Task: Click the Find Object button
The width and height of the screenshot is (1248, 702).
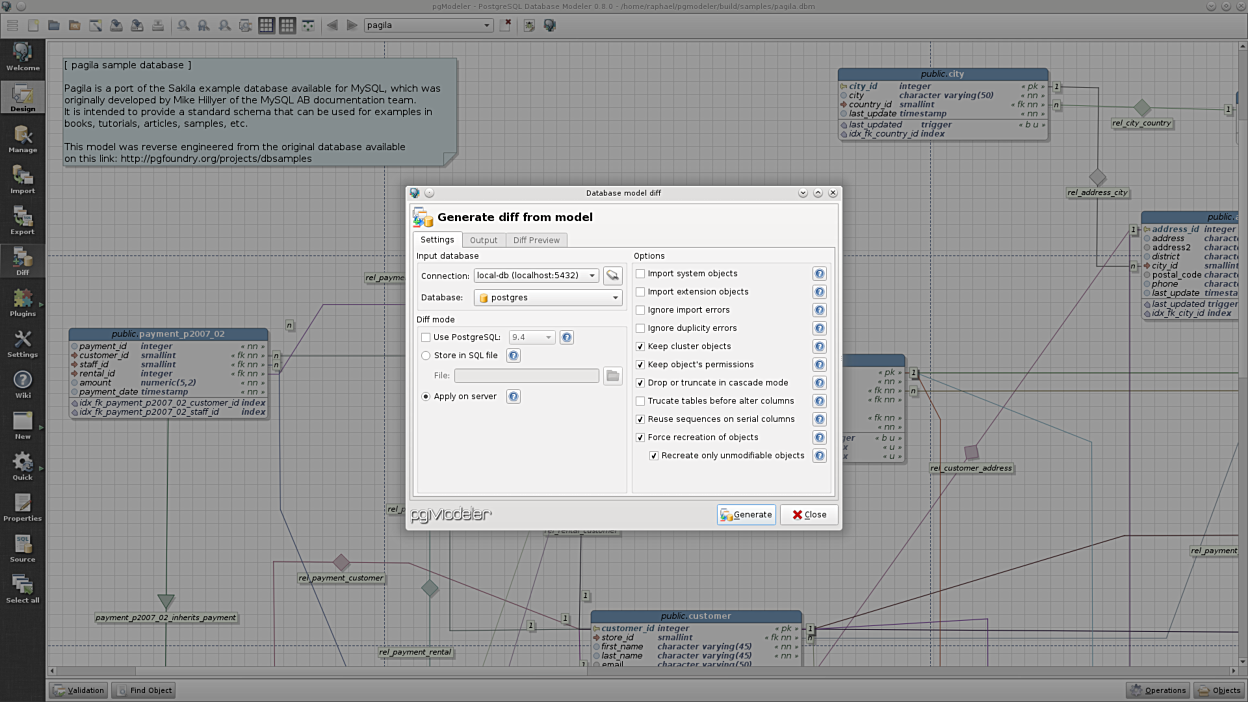Action: tap(144, 690)
